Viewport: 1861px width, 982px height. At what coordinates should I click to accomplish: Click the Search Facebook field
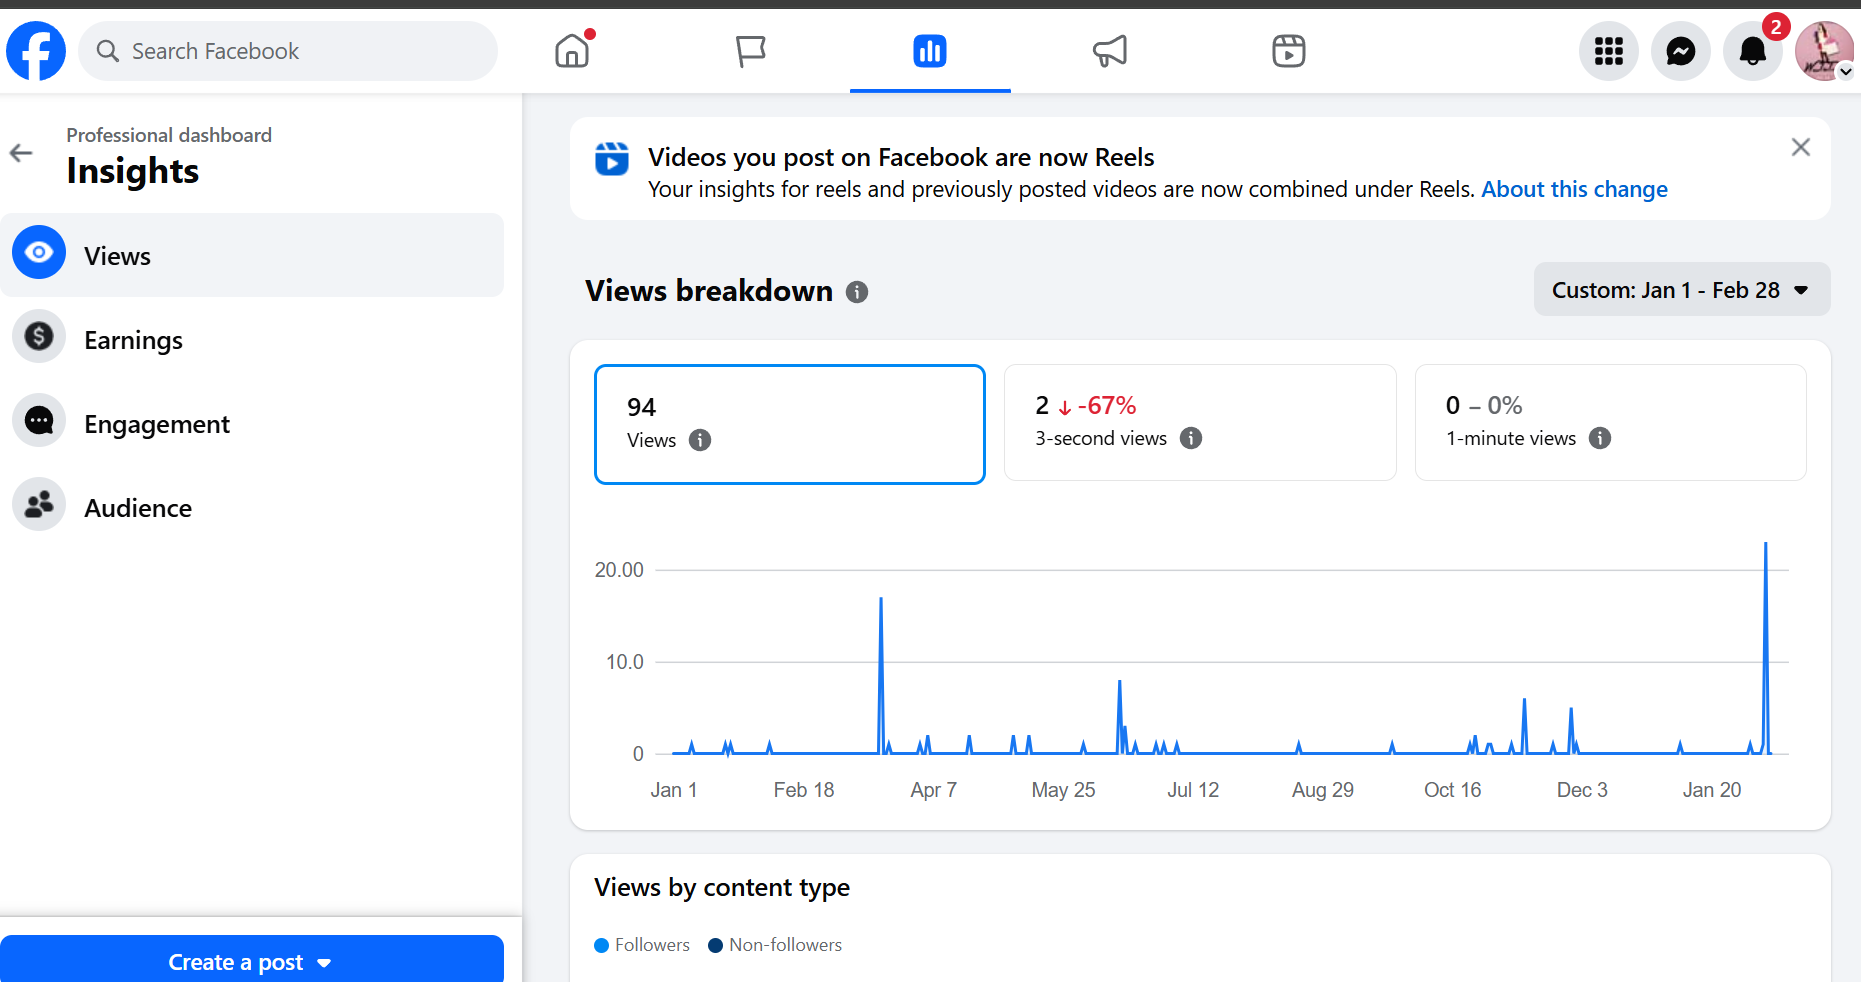[288, 51]
